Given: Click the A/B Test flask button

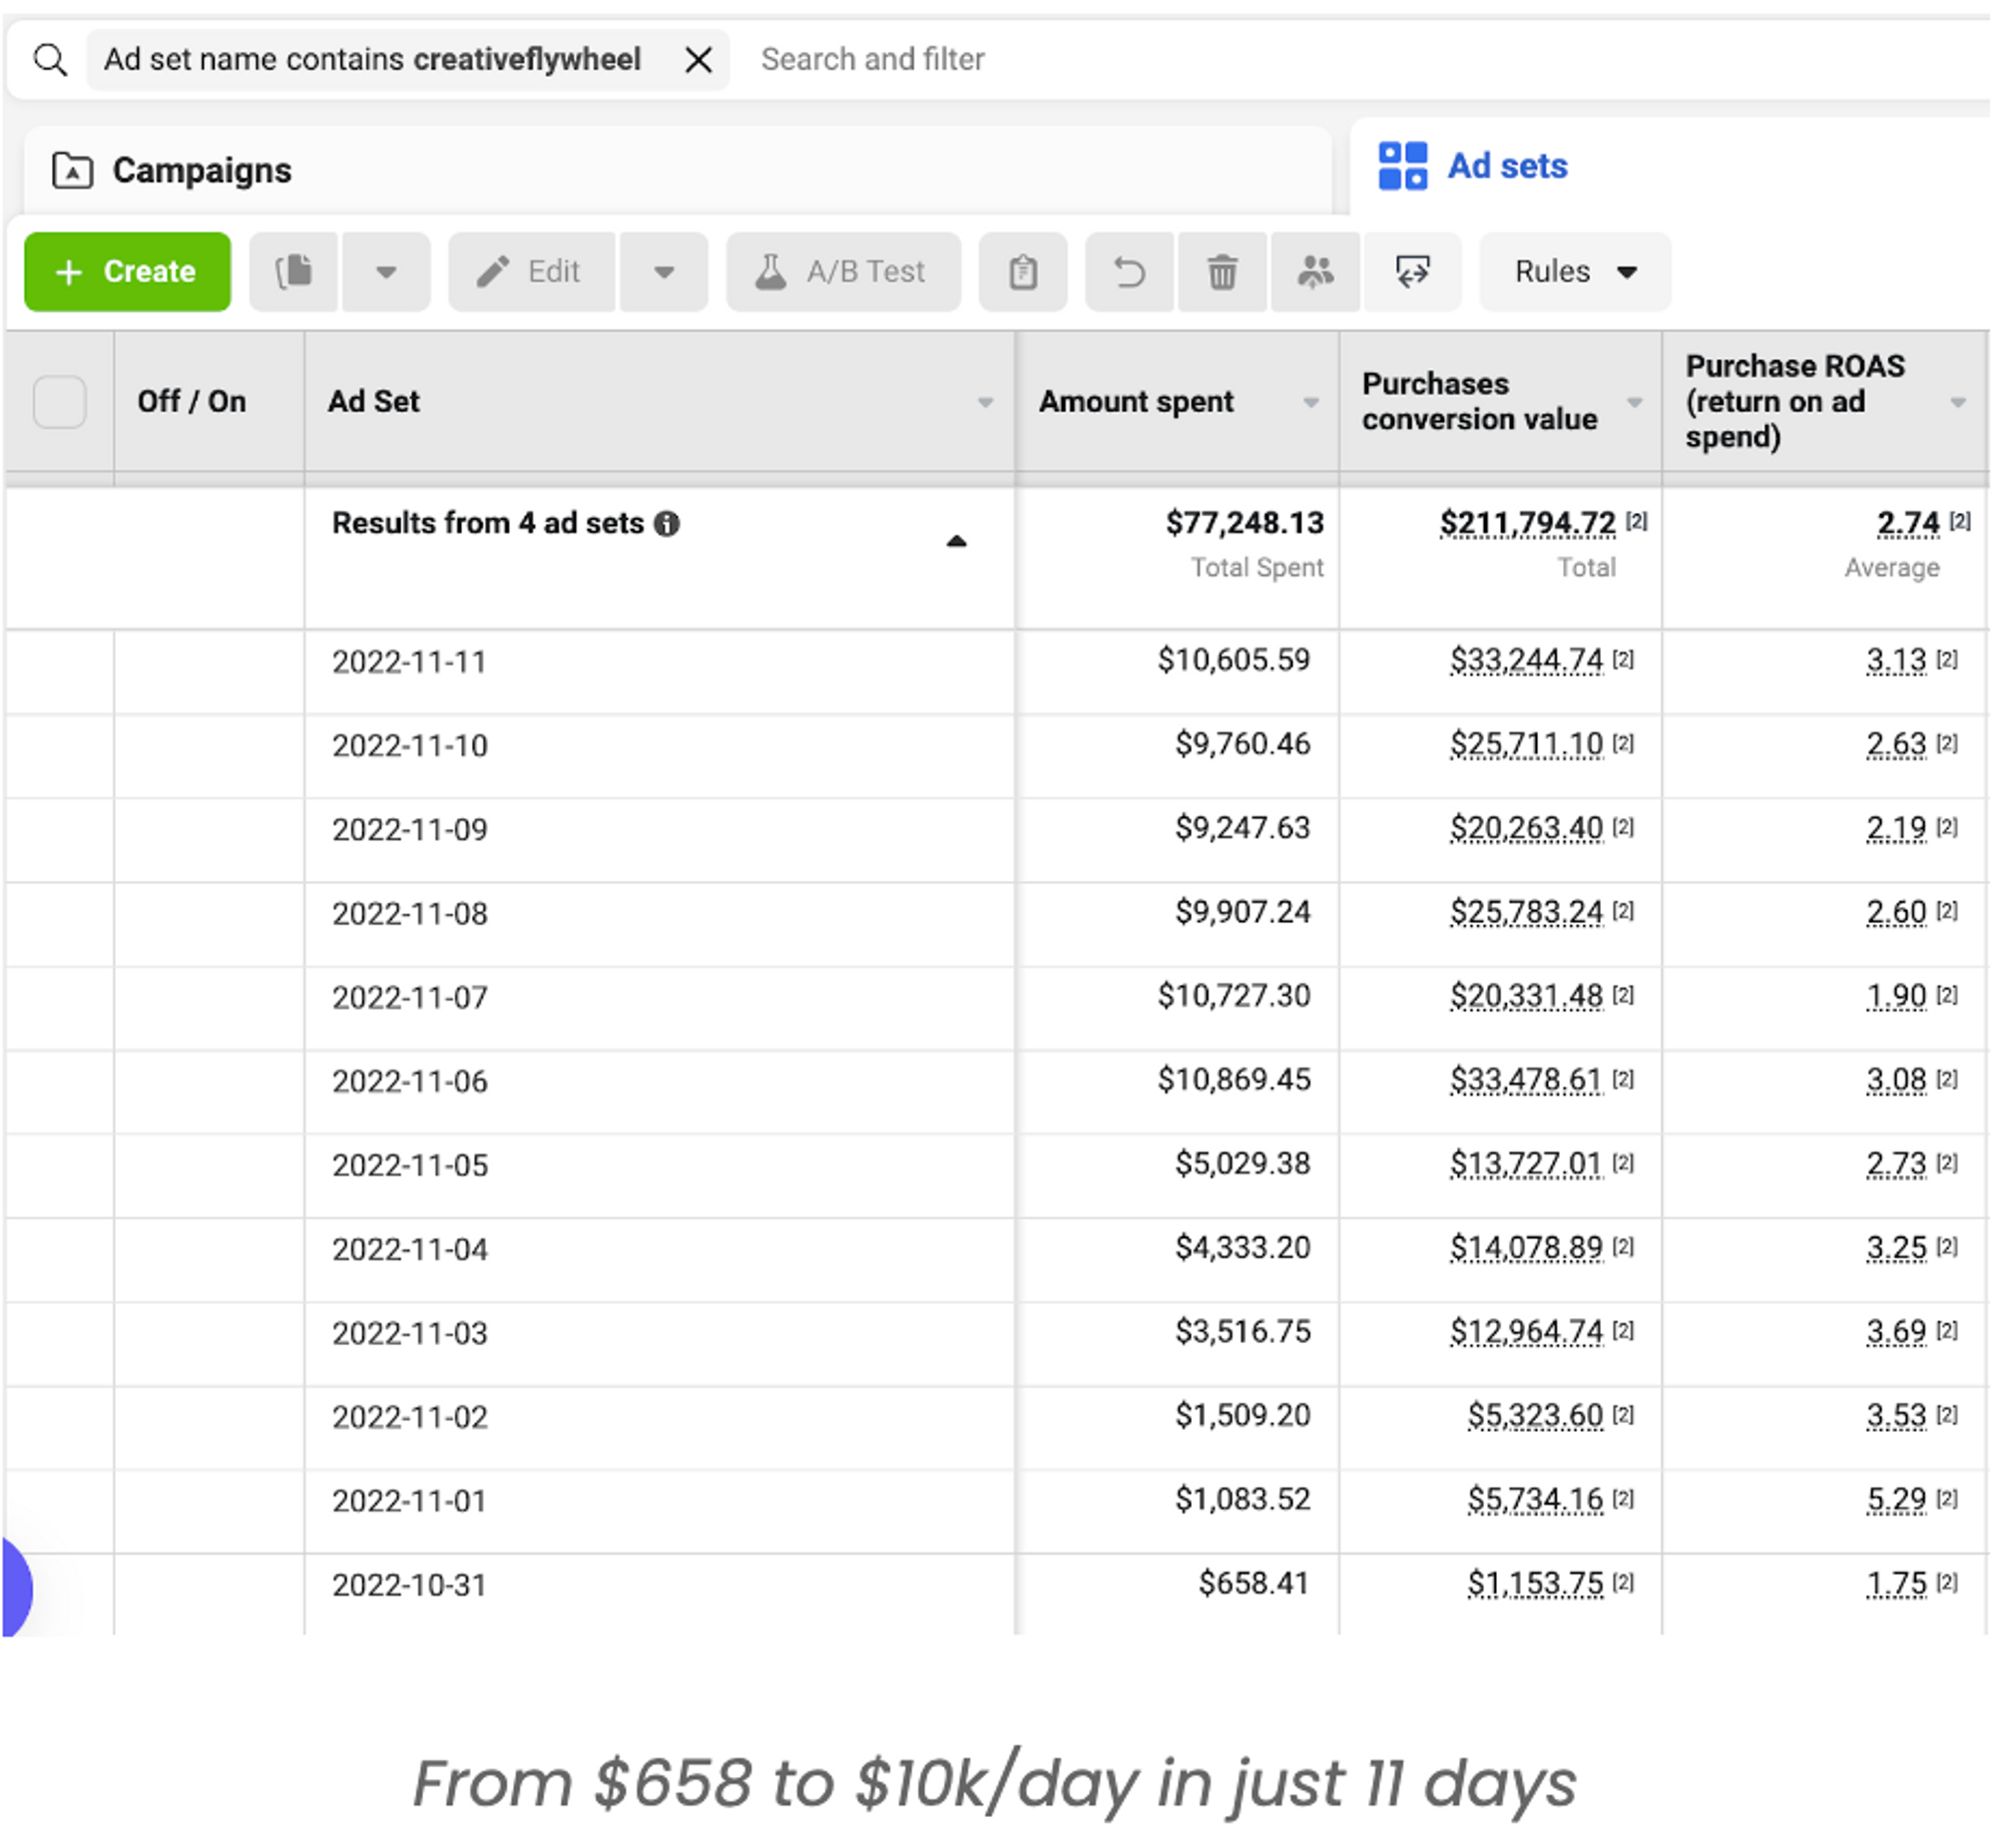Looking at the screenshot, I should point(843,272).
